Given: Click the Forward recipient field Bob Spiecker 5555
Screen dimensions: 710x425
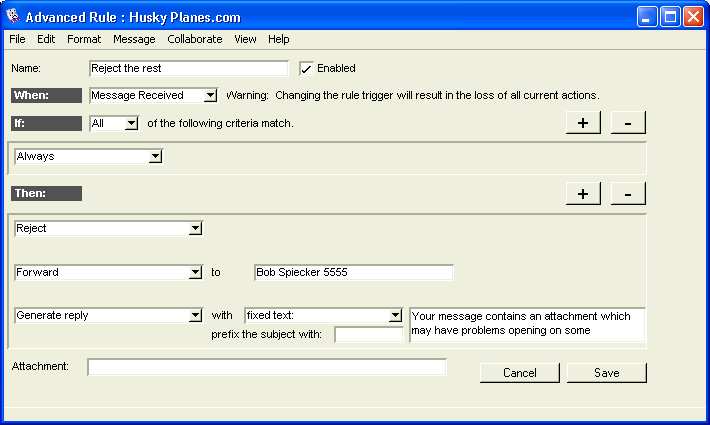Looking at the screenshot, I should point(354,272).
